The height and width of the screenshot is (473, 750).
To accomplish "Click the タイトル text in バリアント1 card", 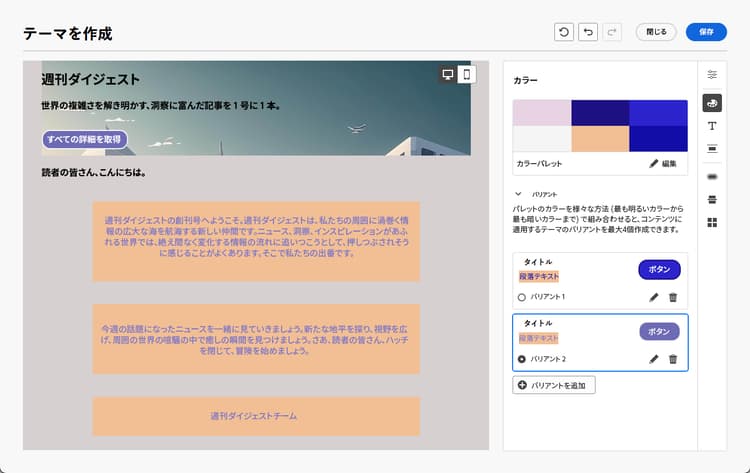I will (x=538, y=262).
